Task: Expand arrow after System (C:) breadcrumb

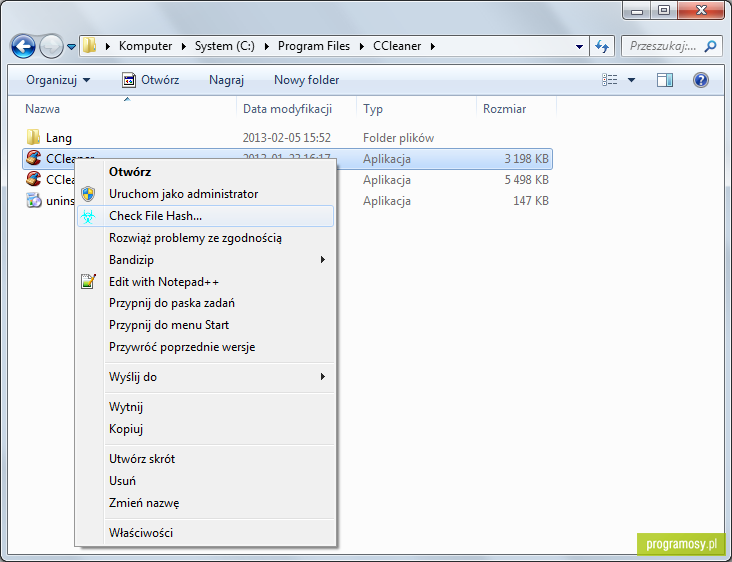Action: [267, 46]
